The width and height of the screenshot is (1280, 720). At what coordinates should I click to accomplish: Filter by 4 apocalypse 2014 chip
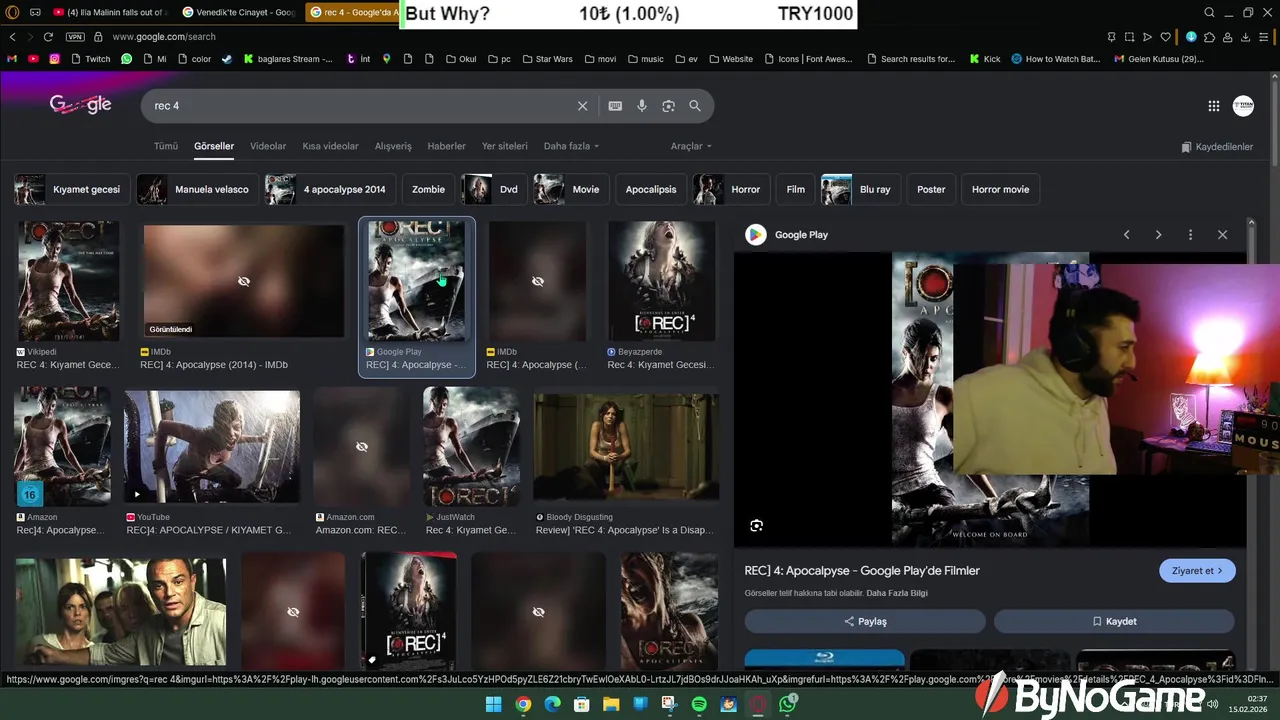click(329, 189)
